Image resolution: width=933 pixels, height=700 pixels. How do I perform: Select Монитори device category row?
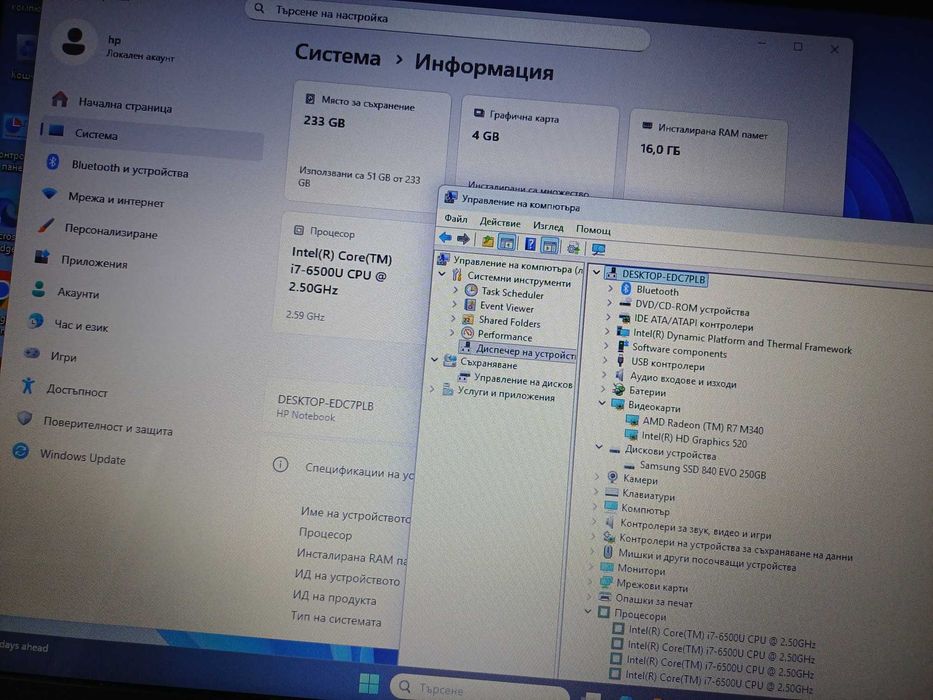(633, 569)
